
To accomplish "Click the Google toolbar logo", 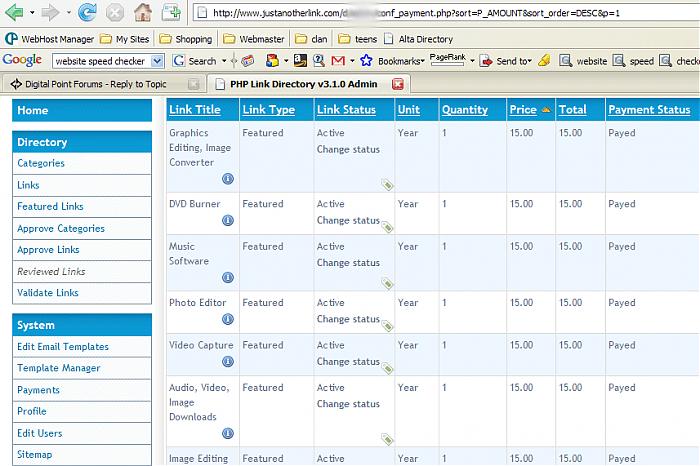I will (x=22, y=60).
